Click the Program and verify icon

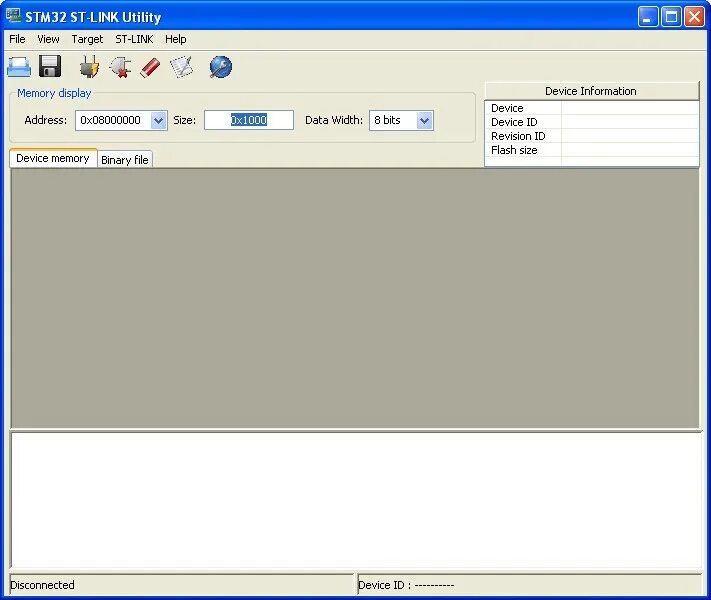click(x=181, y=67)
